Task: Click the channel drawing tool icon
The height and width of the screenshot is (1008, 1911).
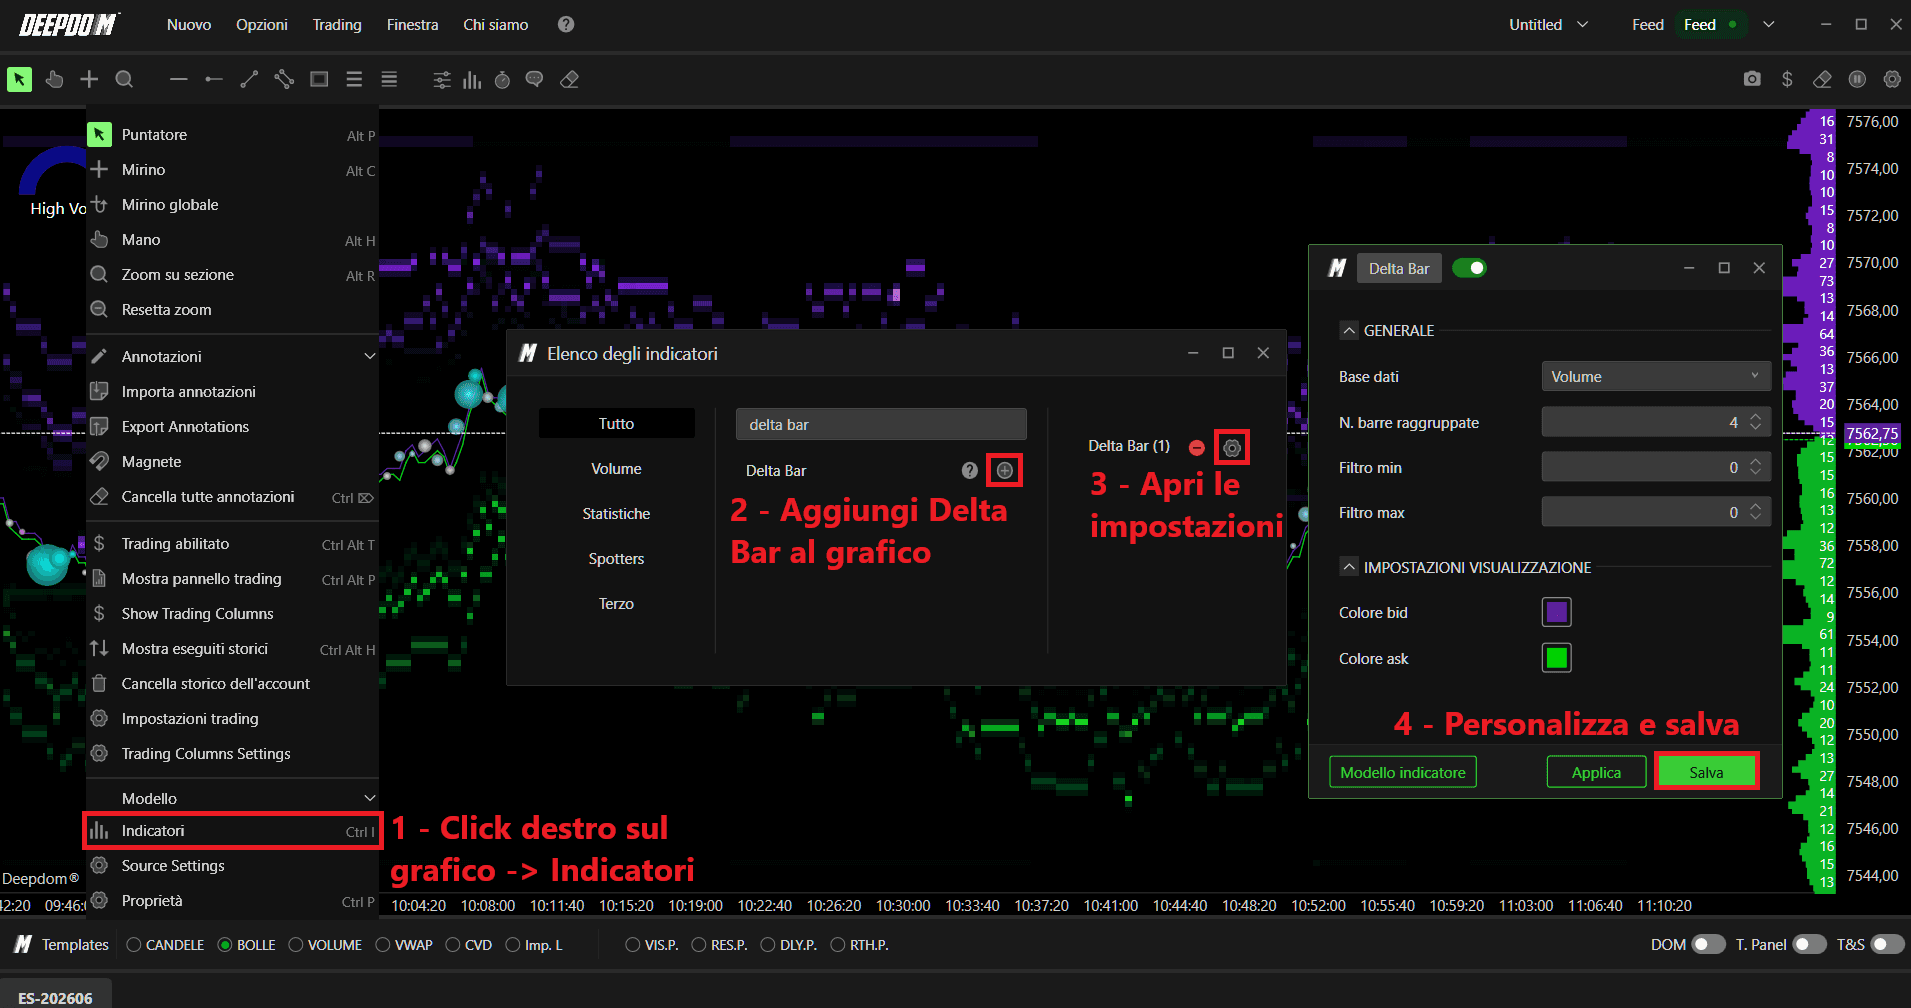Action: pyautogui.click(x=284, y=79)
